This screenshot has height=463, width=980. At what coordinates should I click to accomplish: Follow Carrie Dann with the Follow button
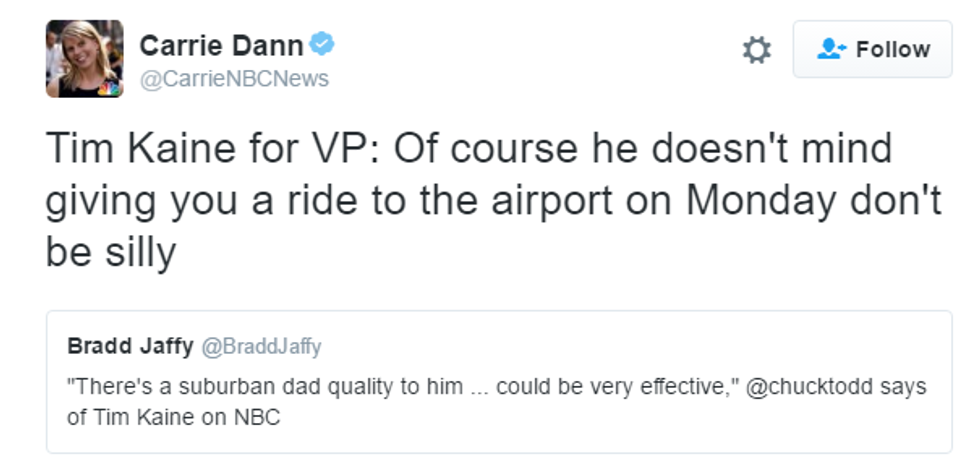[x=872, y=49]
